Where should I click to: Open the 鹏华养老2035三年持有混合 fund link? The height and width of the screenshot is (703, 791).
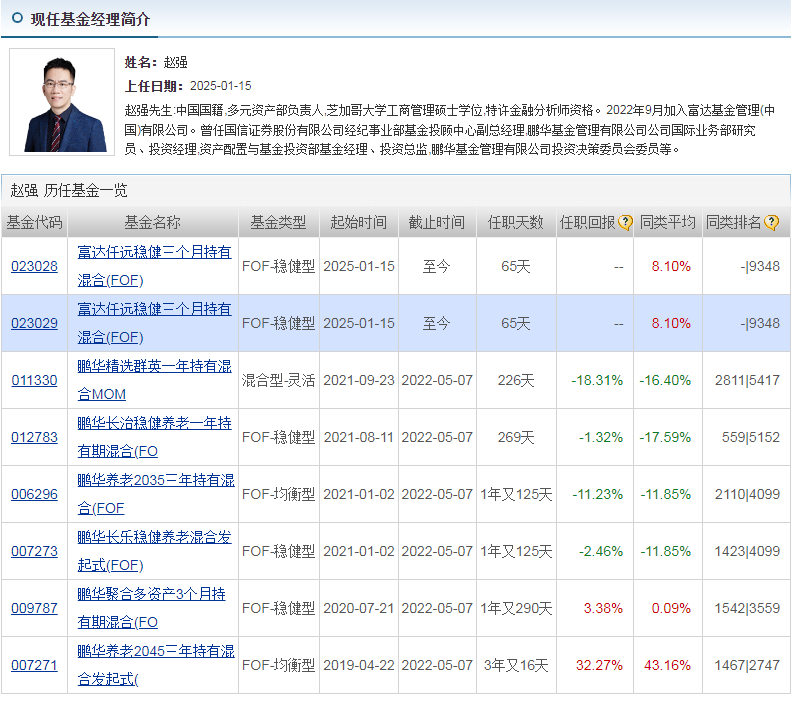[x=156, y=494]
